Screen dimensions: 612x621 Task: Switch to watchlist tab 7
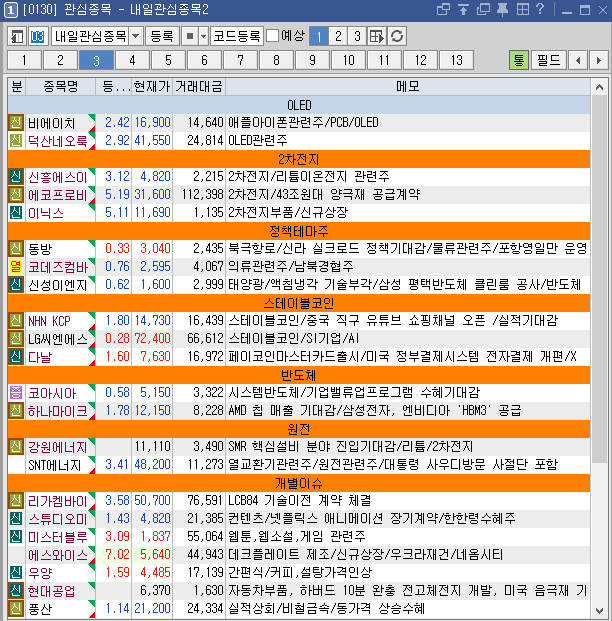(240, 60)
